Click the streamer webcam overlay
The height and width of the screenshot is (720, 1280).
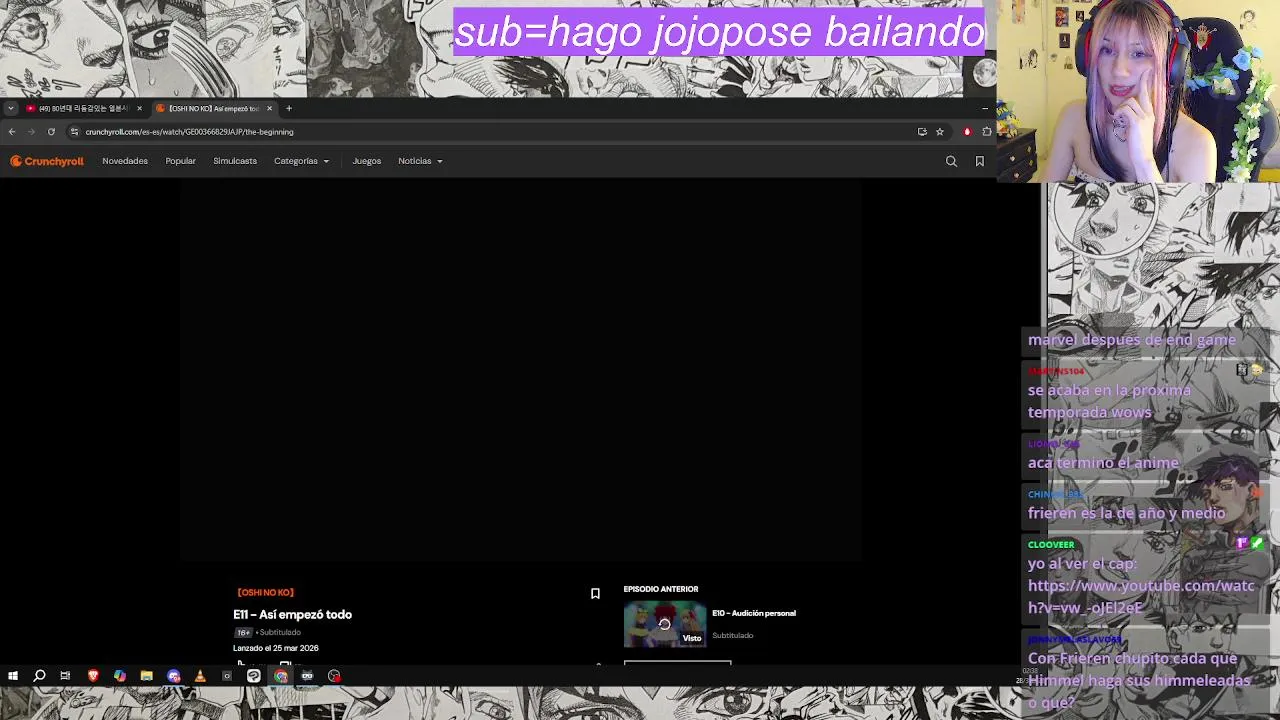point(1138,91)
